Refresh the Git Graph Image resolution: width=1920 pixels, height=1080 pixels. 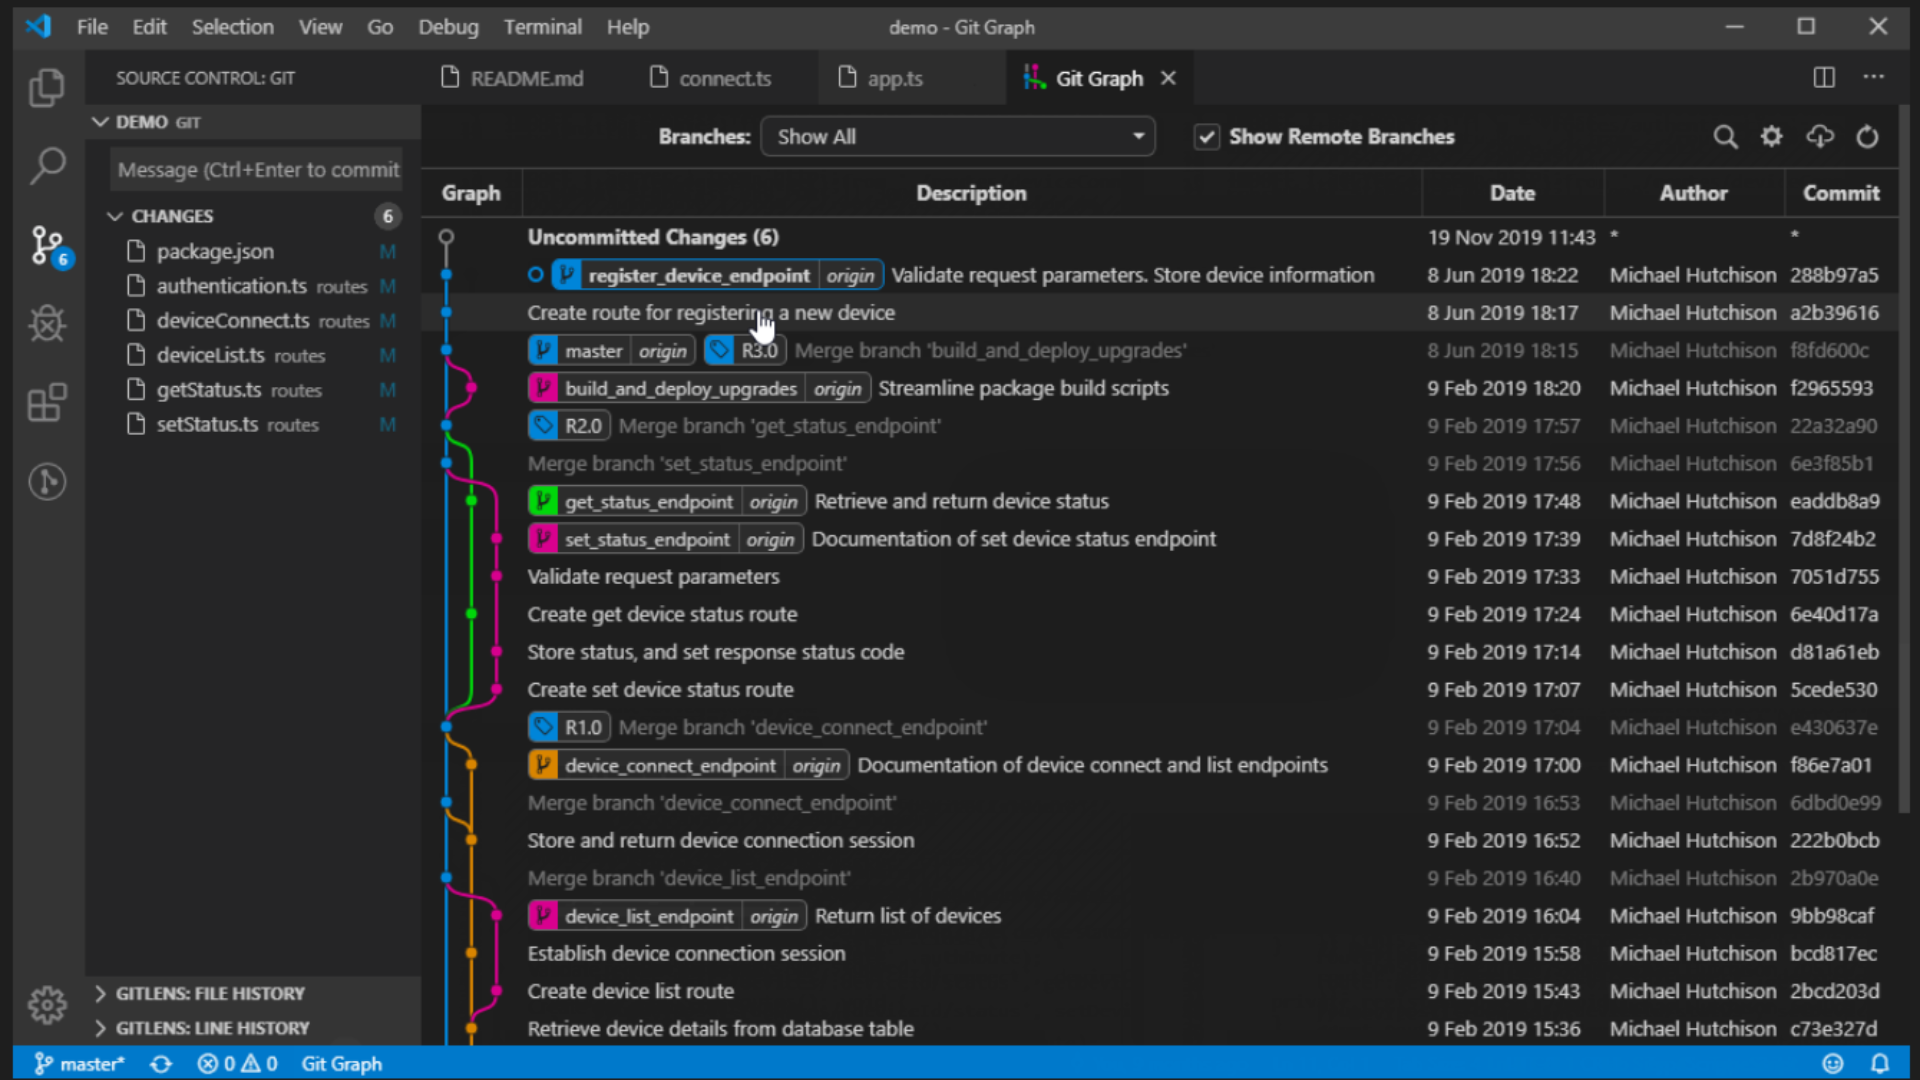pyautogui.click(x=1868, y=136)
